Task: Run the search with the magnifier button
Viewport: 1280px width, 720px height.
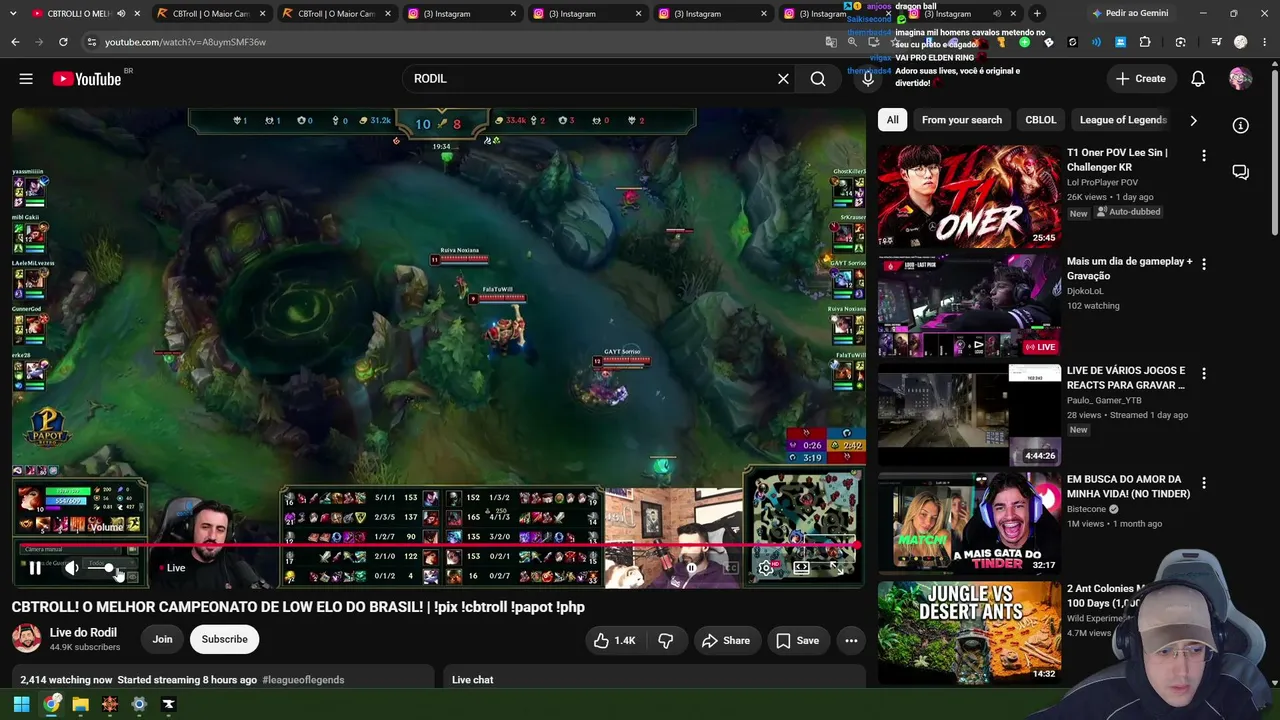Action: pyautogui.click(x=818, y=79)
